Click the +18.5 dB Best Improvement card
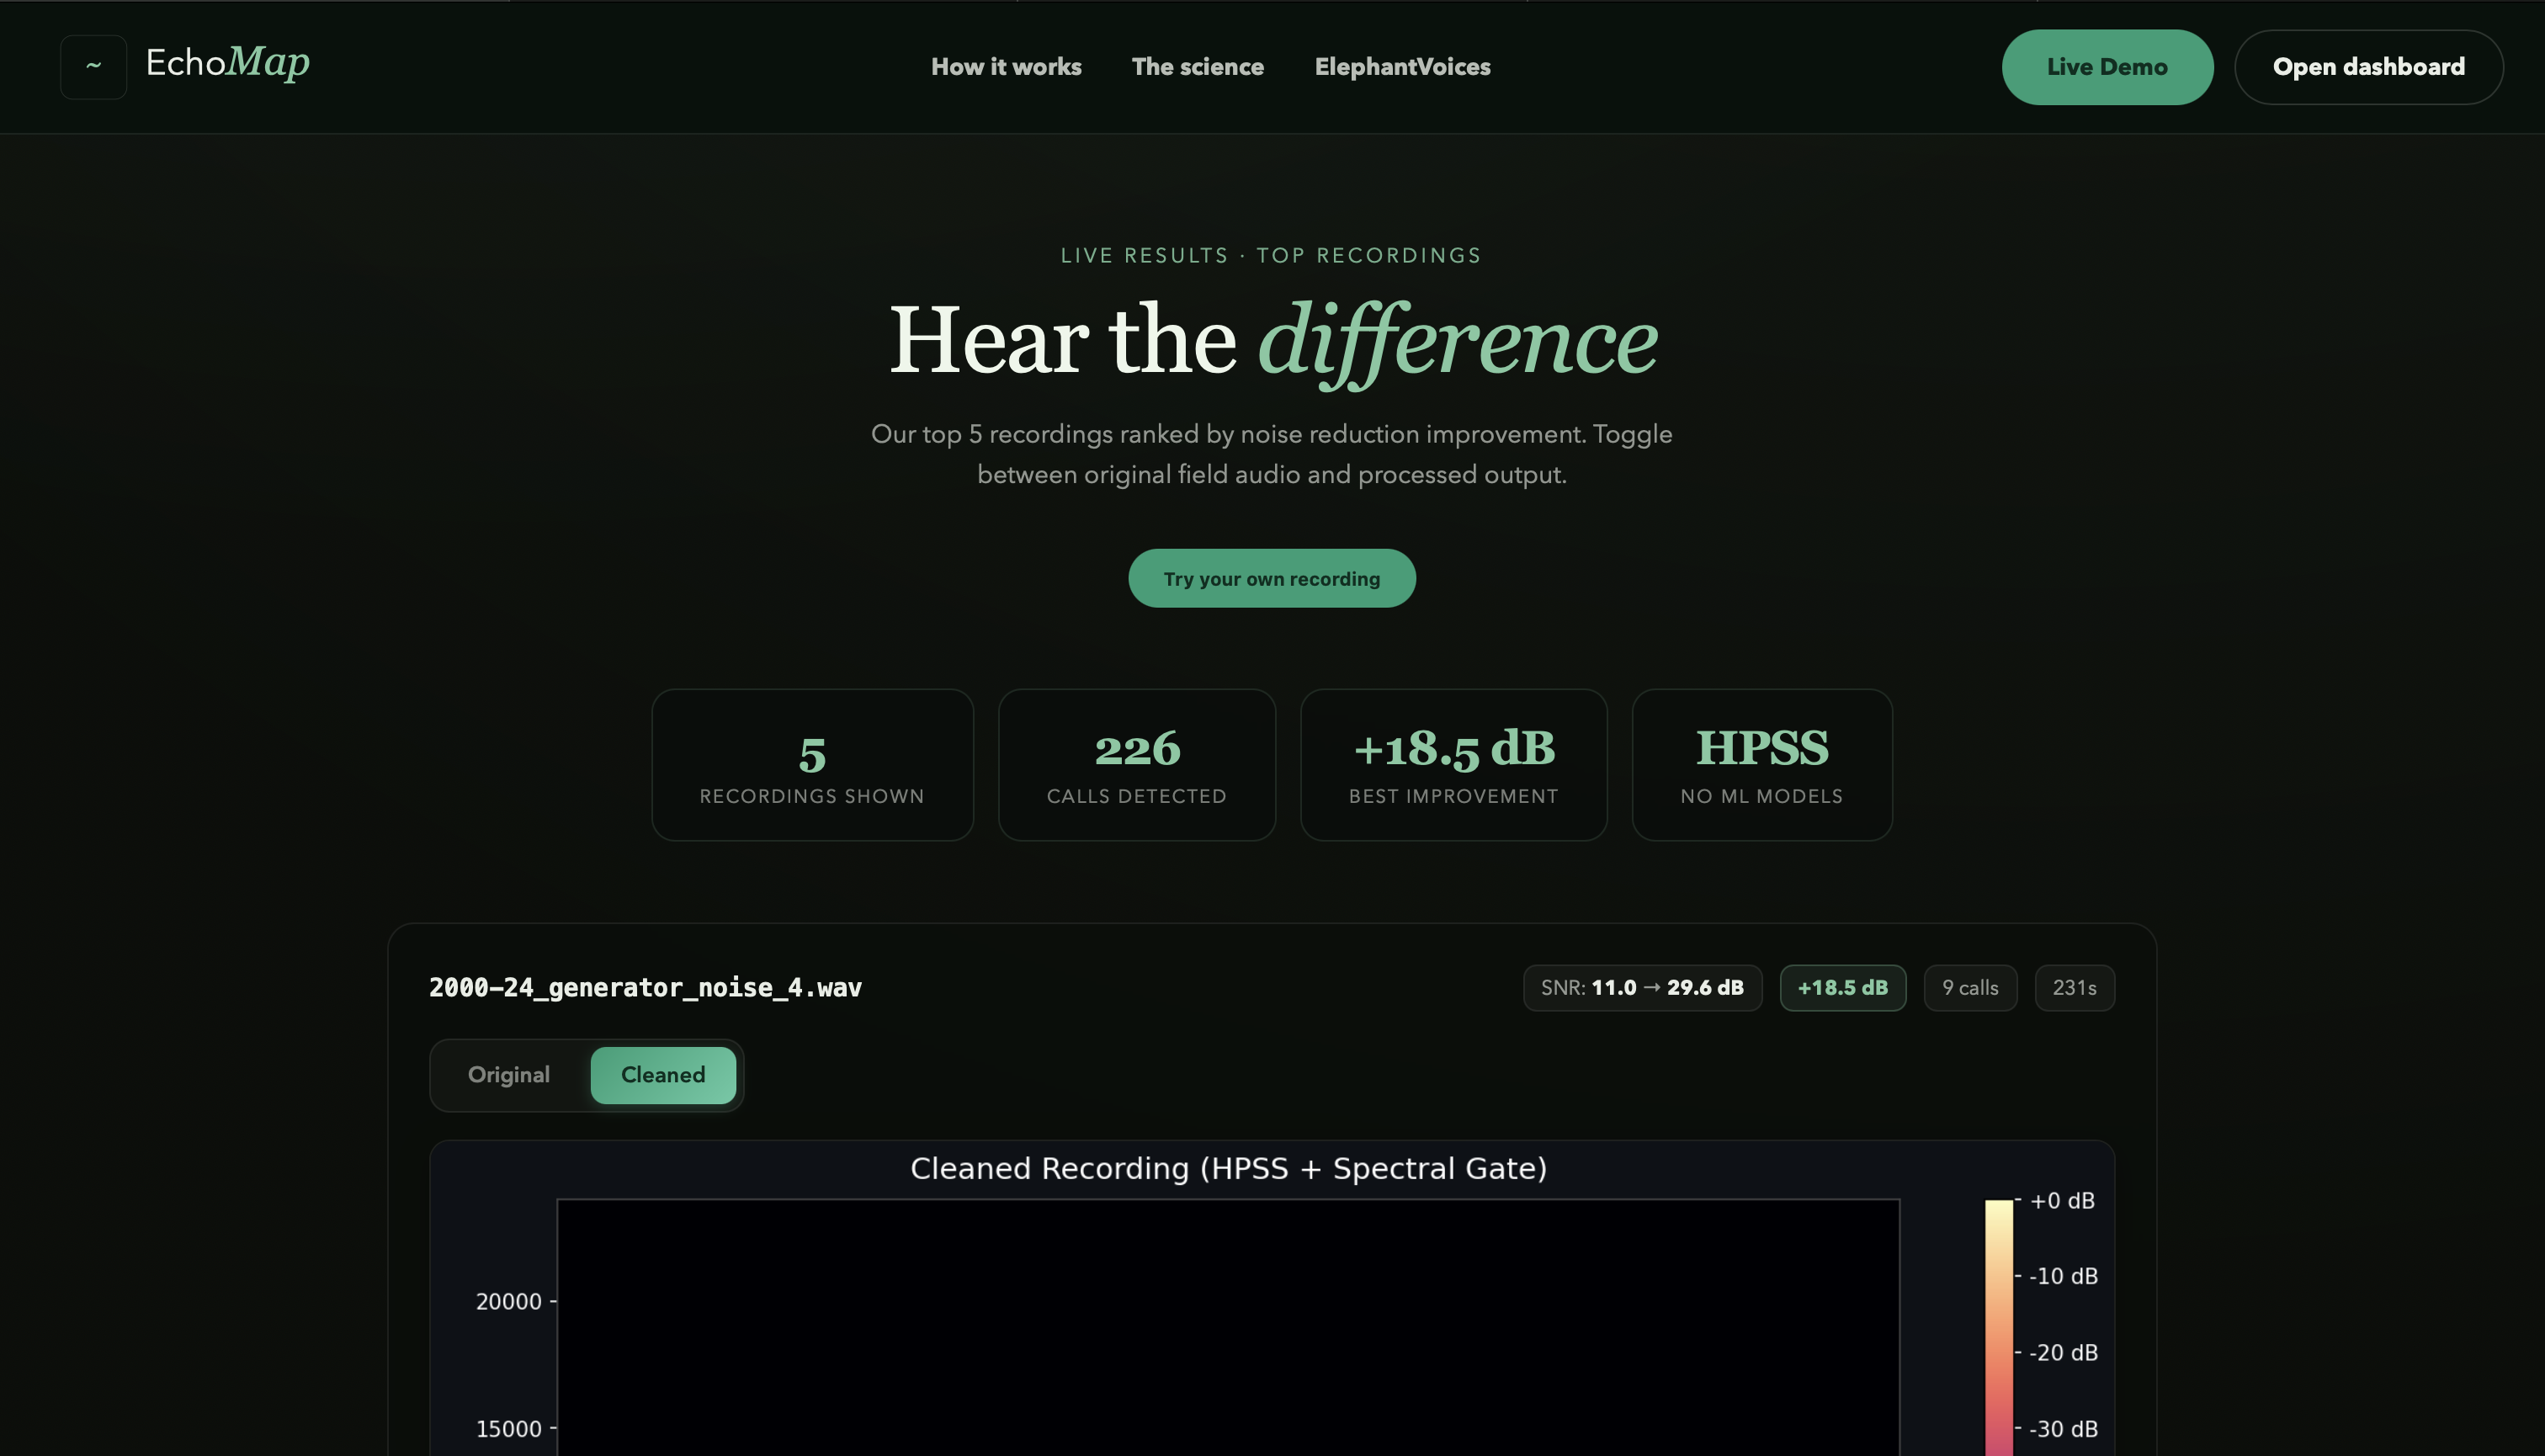Viewport: 2545px width, 1456px height. point(1453,764)
